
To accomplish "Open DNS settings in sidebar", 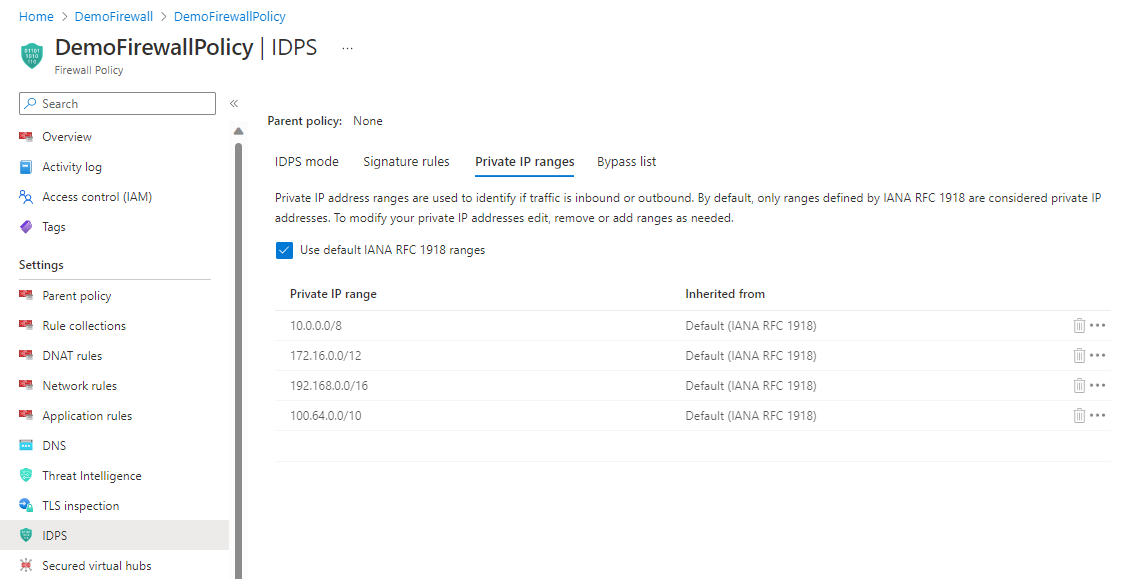I will click(x=54, y=446).
